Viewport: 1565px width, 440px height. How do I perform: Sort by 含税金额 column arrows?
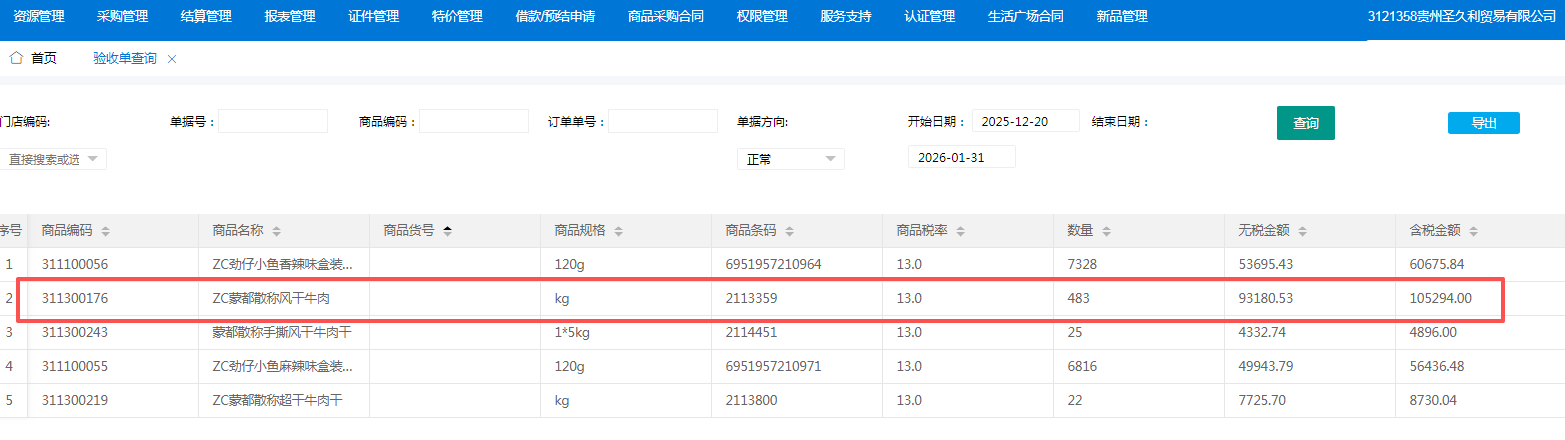(1474, 231)
